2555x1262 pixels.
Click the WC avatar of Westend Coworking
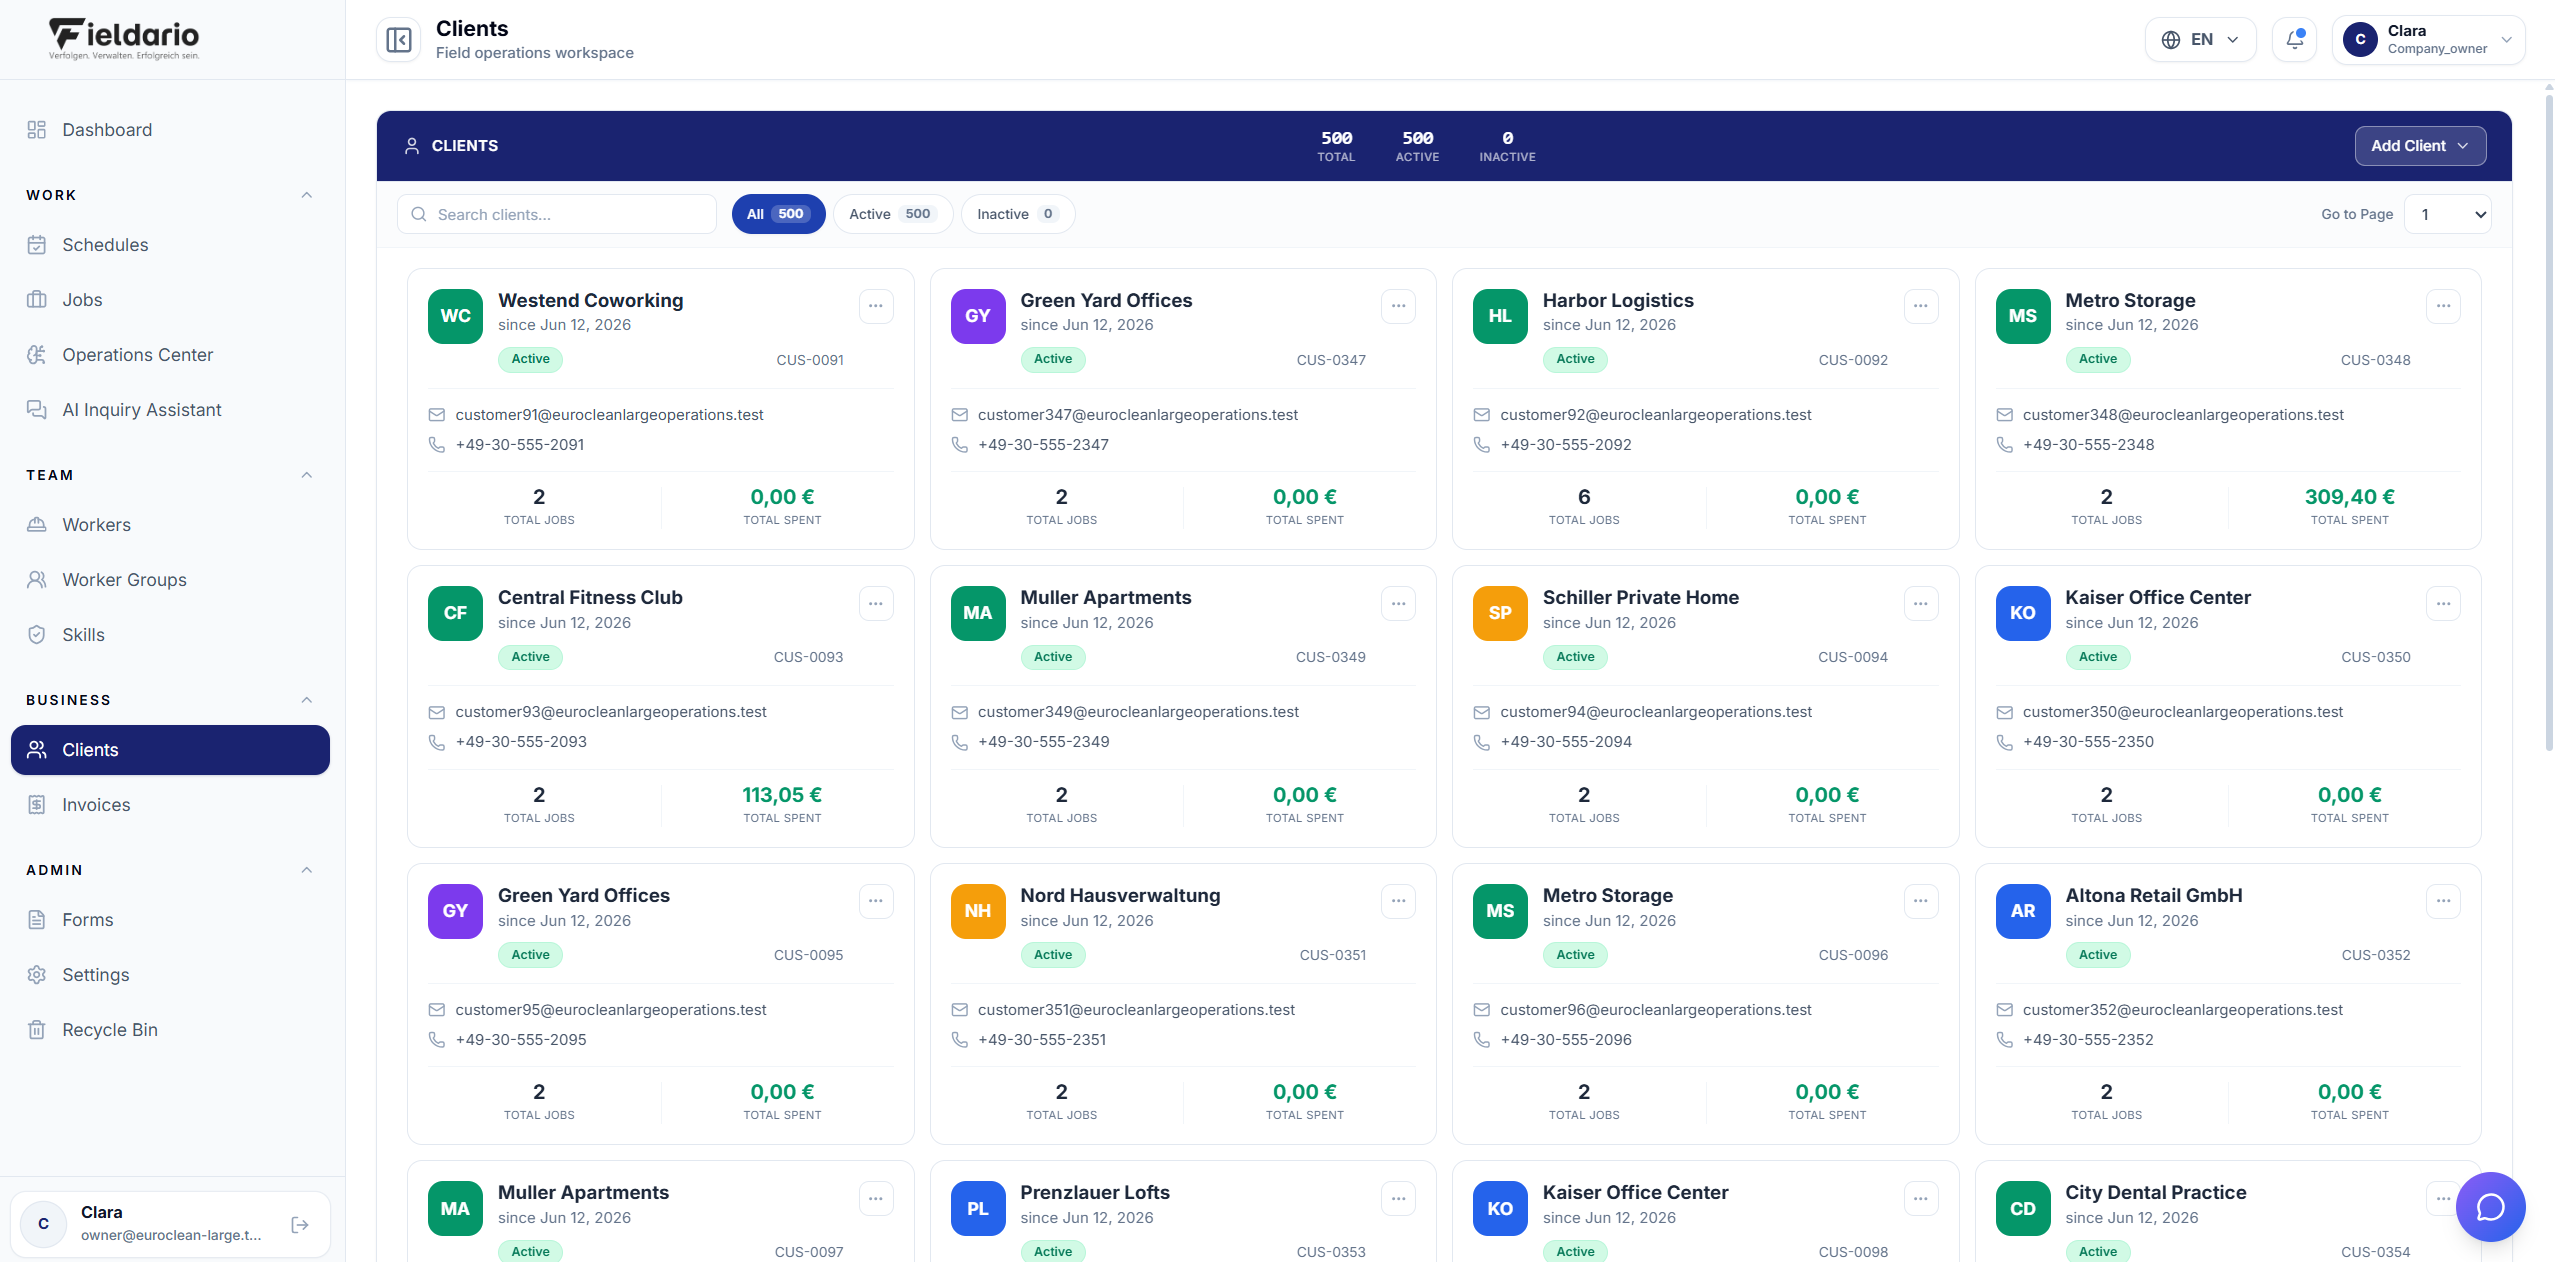click(x=455, y=316)
